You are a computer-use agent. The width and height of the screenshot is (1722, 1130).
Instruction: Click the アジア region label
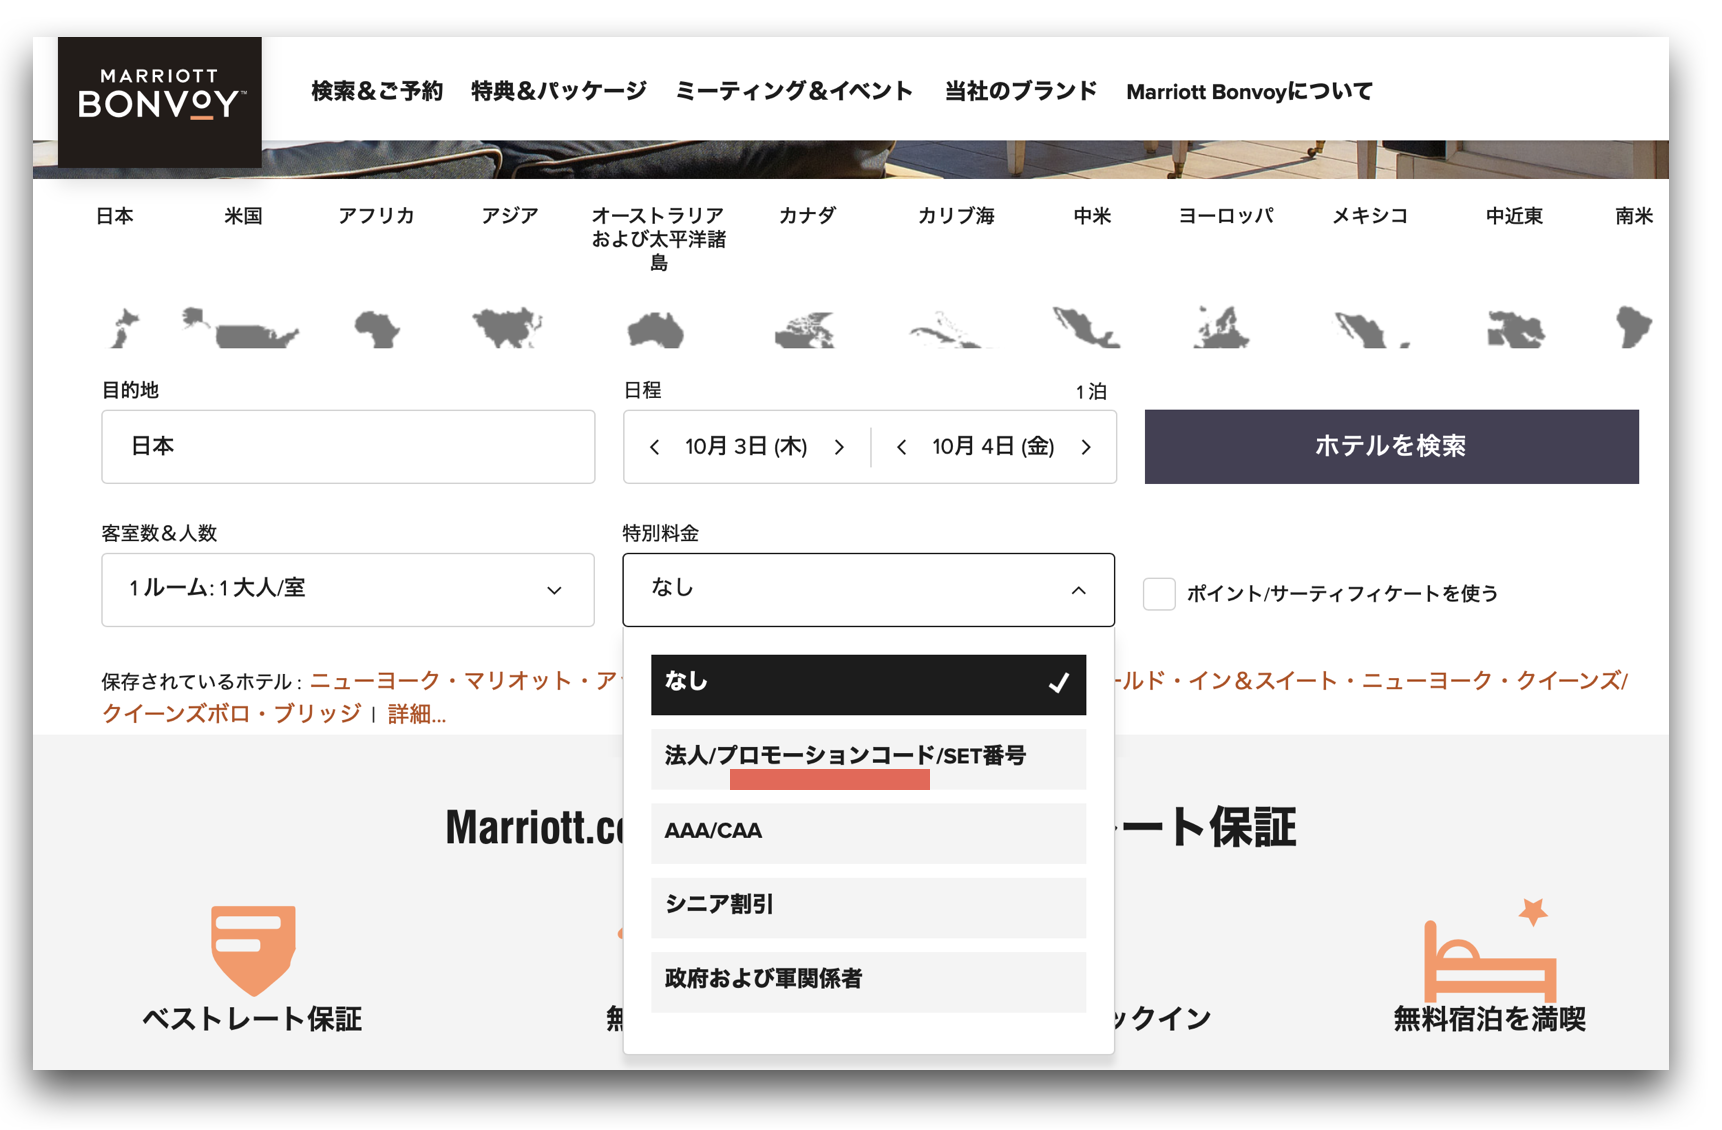pos(509,216)
